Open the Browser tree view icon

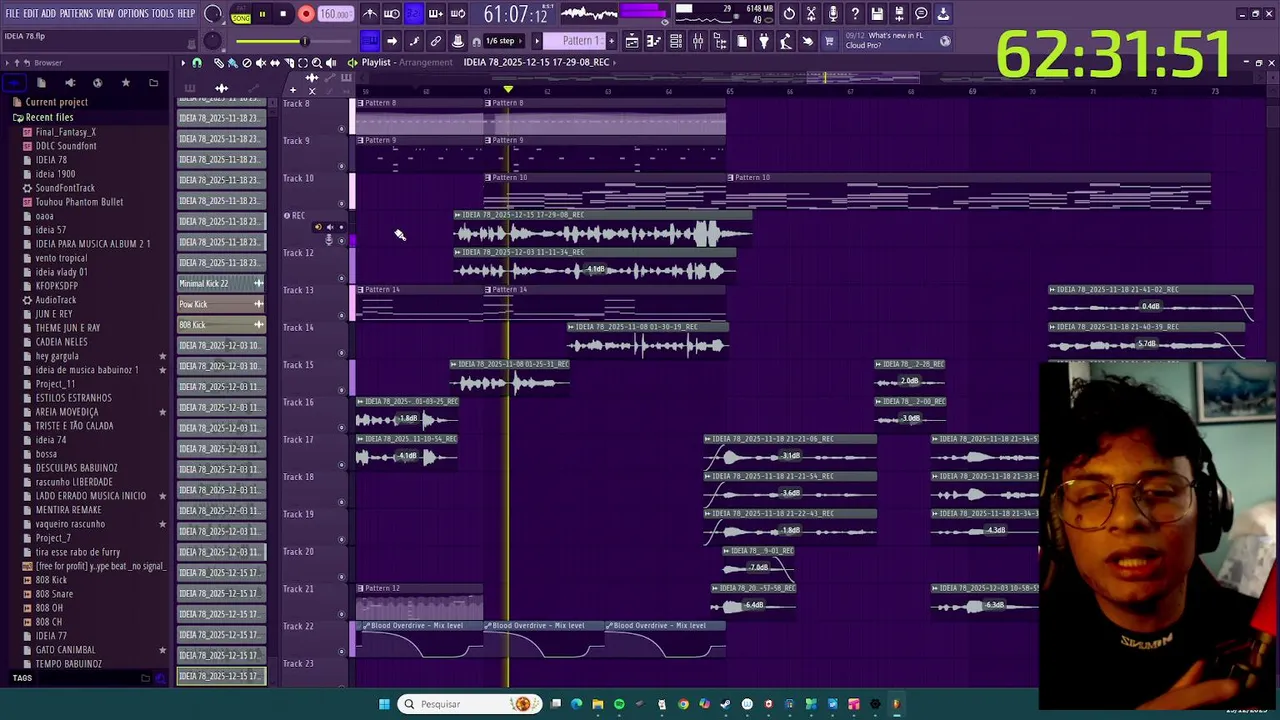point(720,41)
